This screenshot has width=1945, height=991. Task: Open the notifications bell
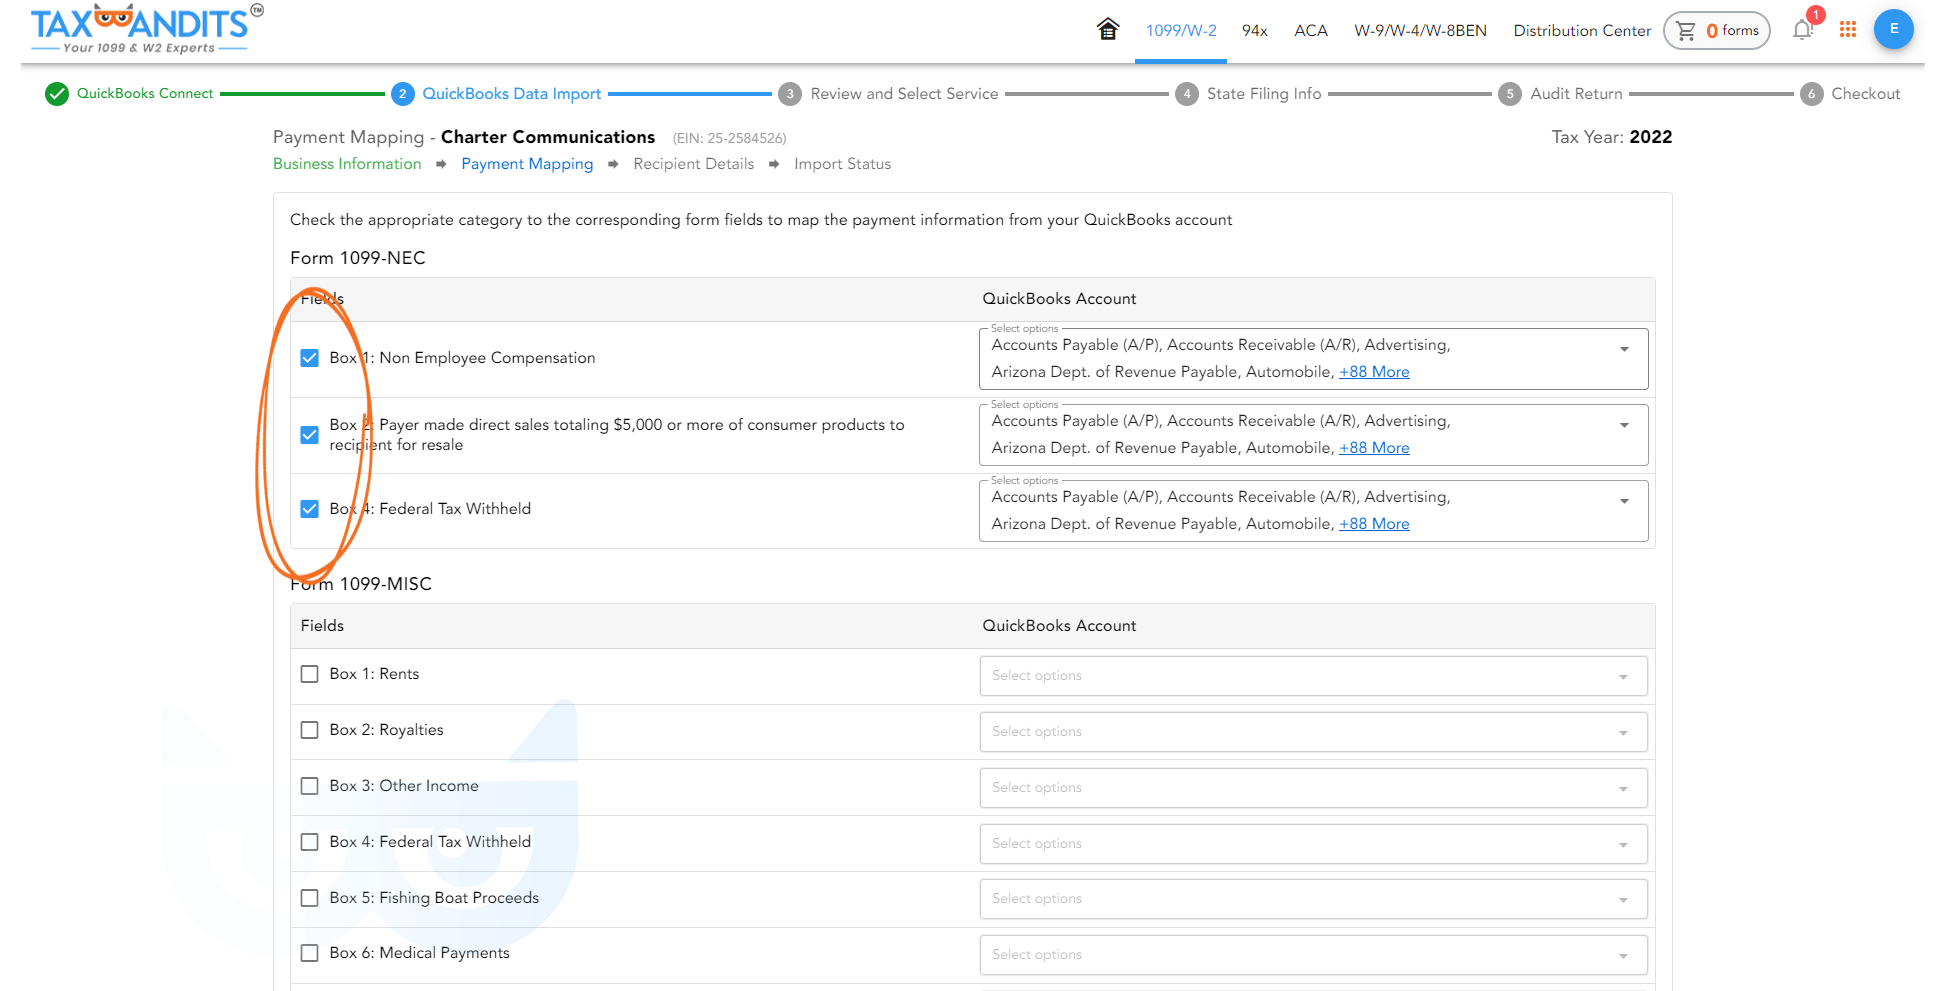point(1803,29)
